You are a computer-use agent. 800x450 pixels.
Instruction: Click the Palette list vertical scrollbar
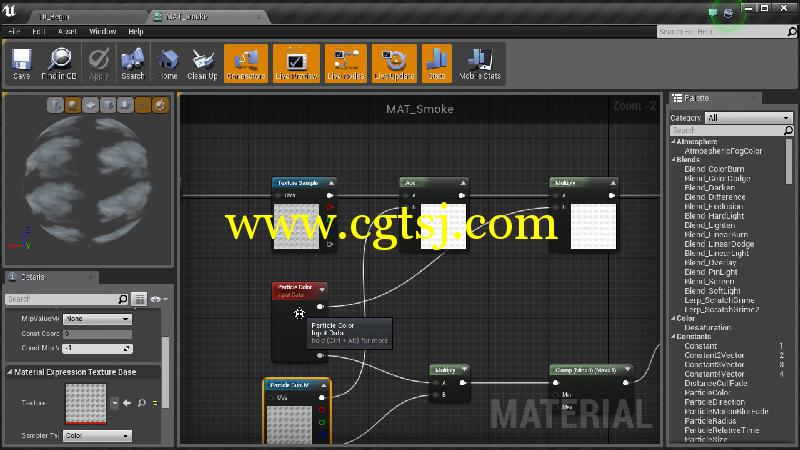click(789, 161)
